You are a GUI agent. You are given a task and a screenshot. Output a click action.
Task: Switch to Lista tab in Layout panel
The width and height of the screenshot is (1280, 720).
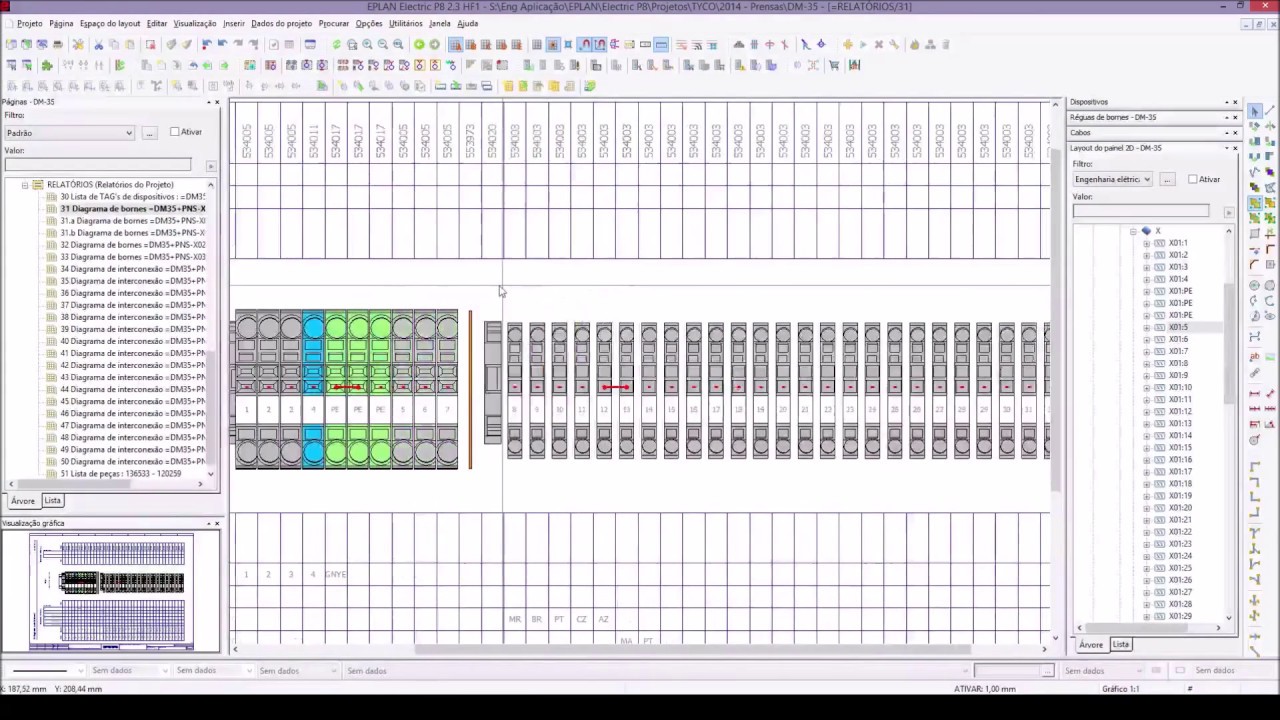point(1120,645)
